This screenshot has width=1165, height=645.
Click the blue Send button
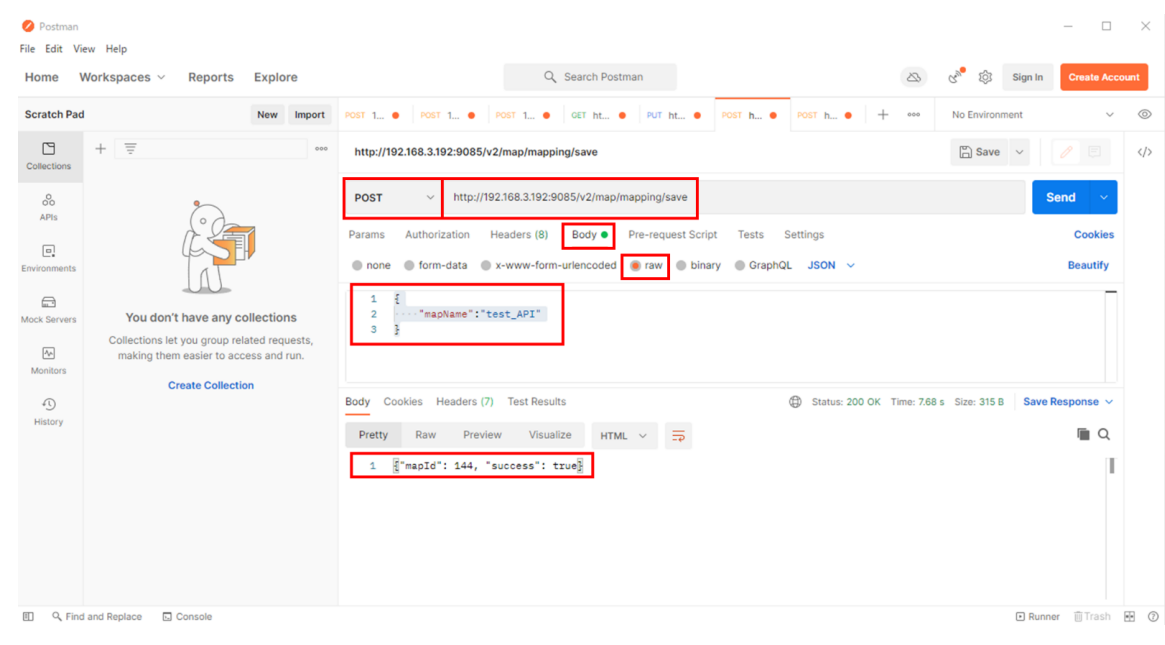tap(1060, 198)
